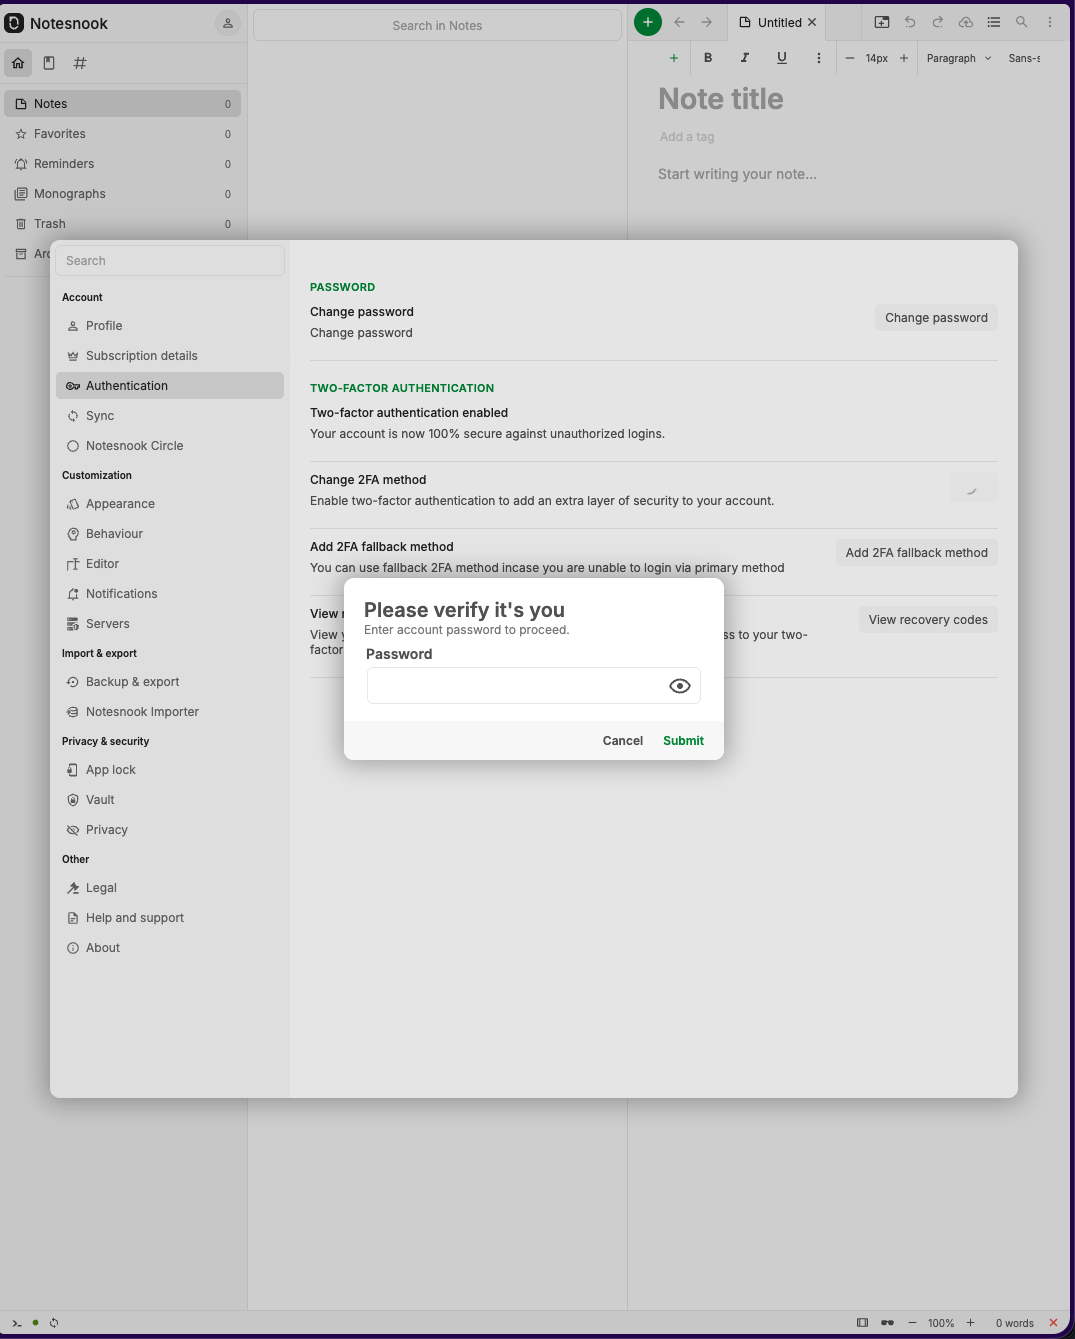Click the home tab icon
Image resolution: width=1075 pixels, height=1339 pixels.
pos(18,63)
